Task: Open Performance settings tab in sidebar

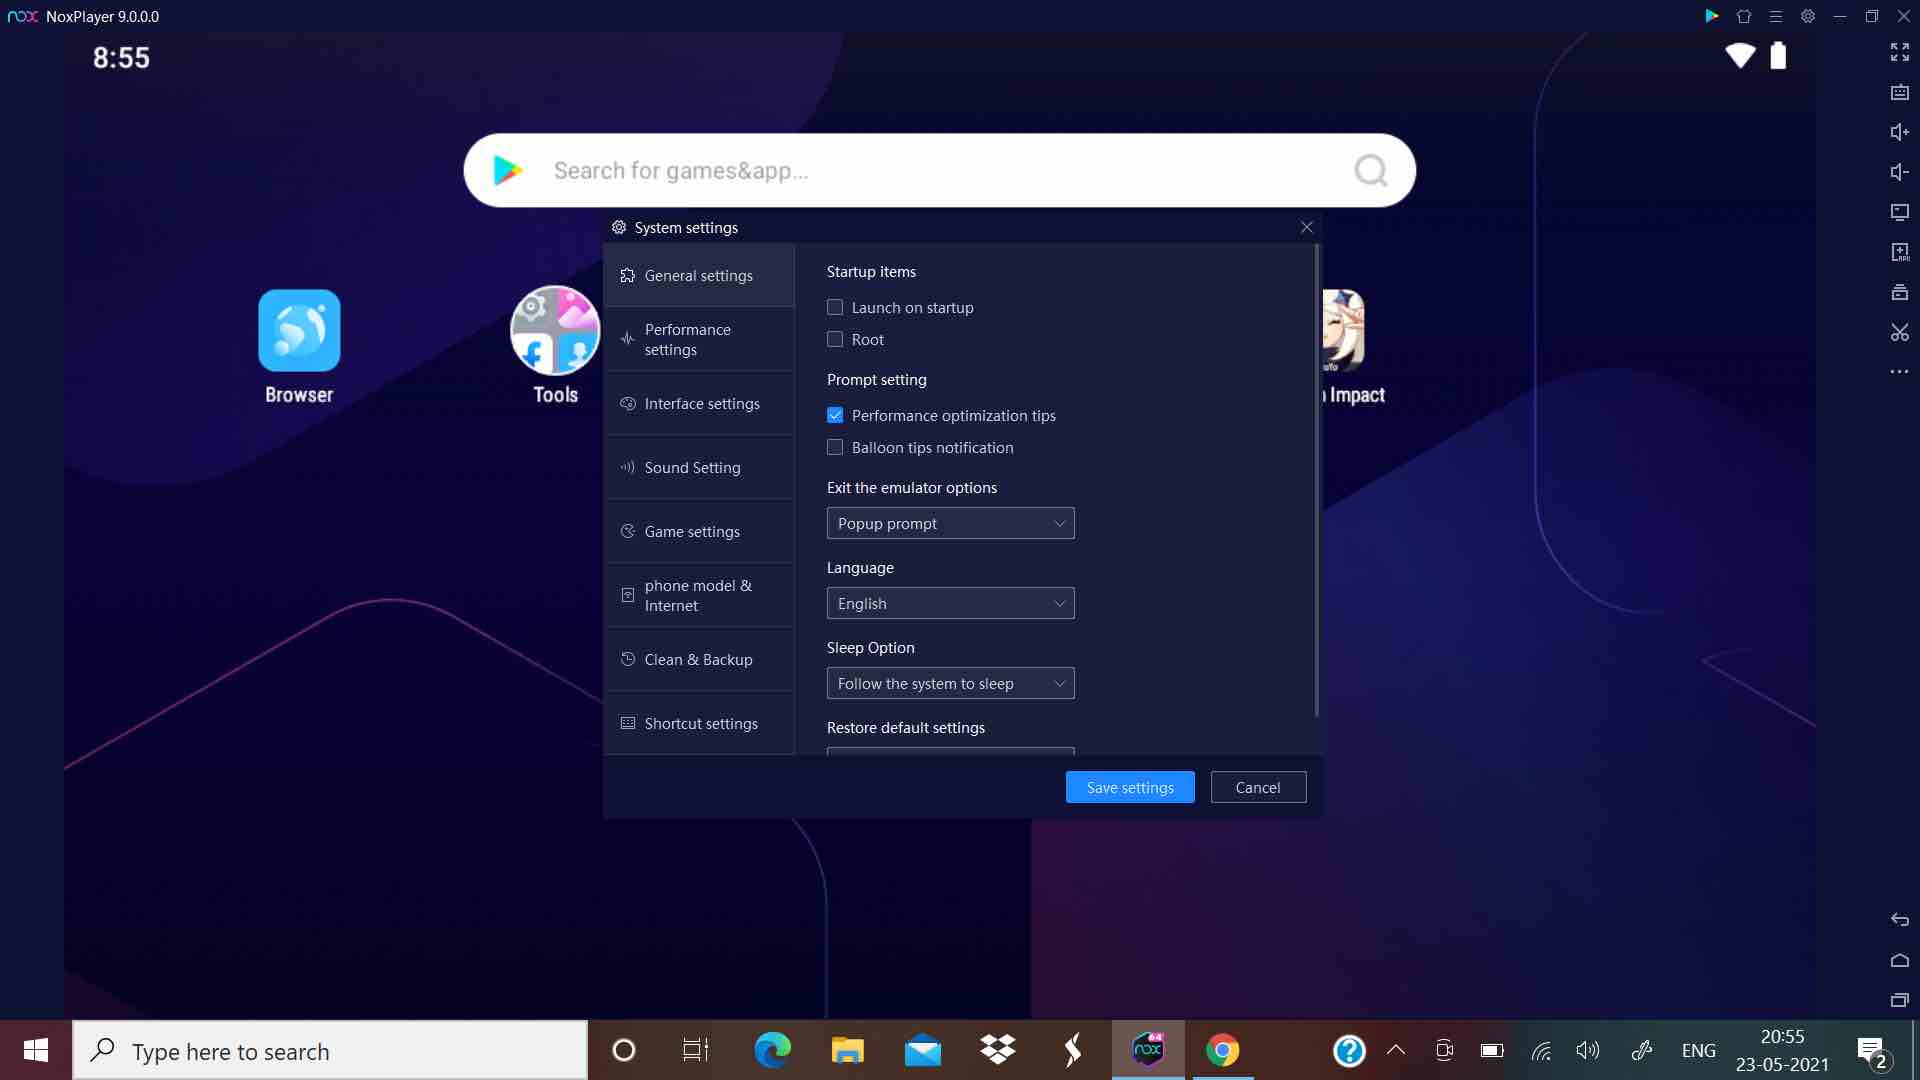Action: [700, 339]
